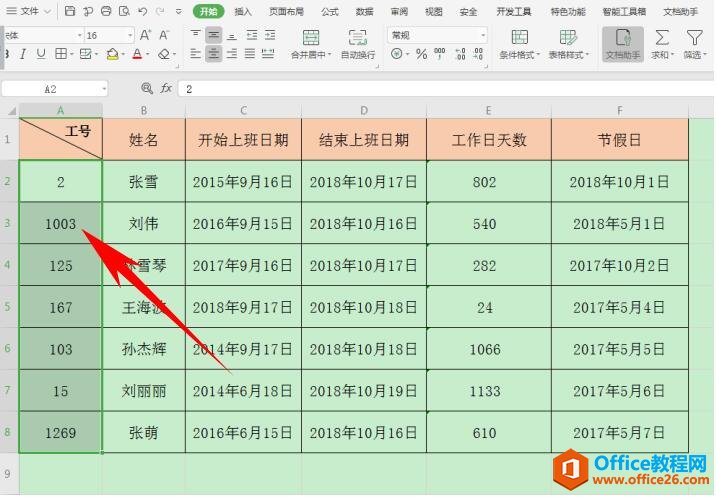Click the Undo arrow icon

(142, 12)
